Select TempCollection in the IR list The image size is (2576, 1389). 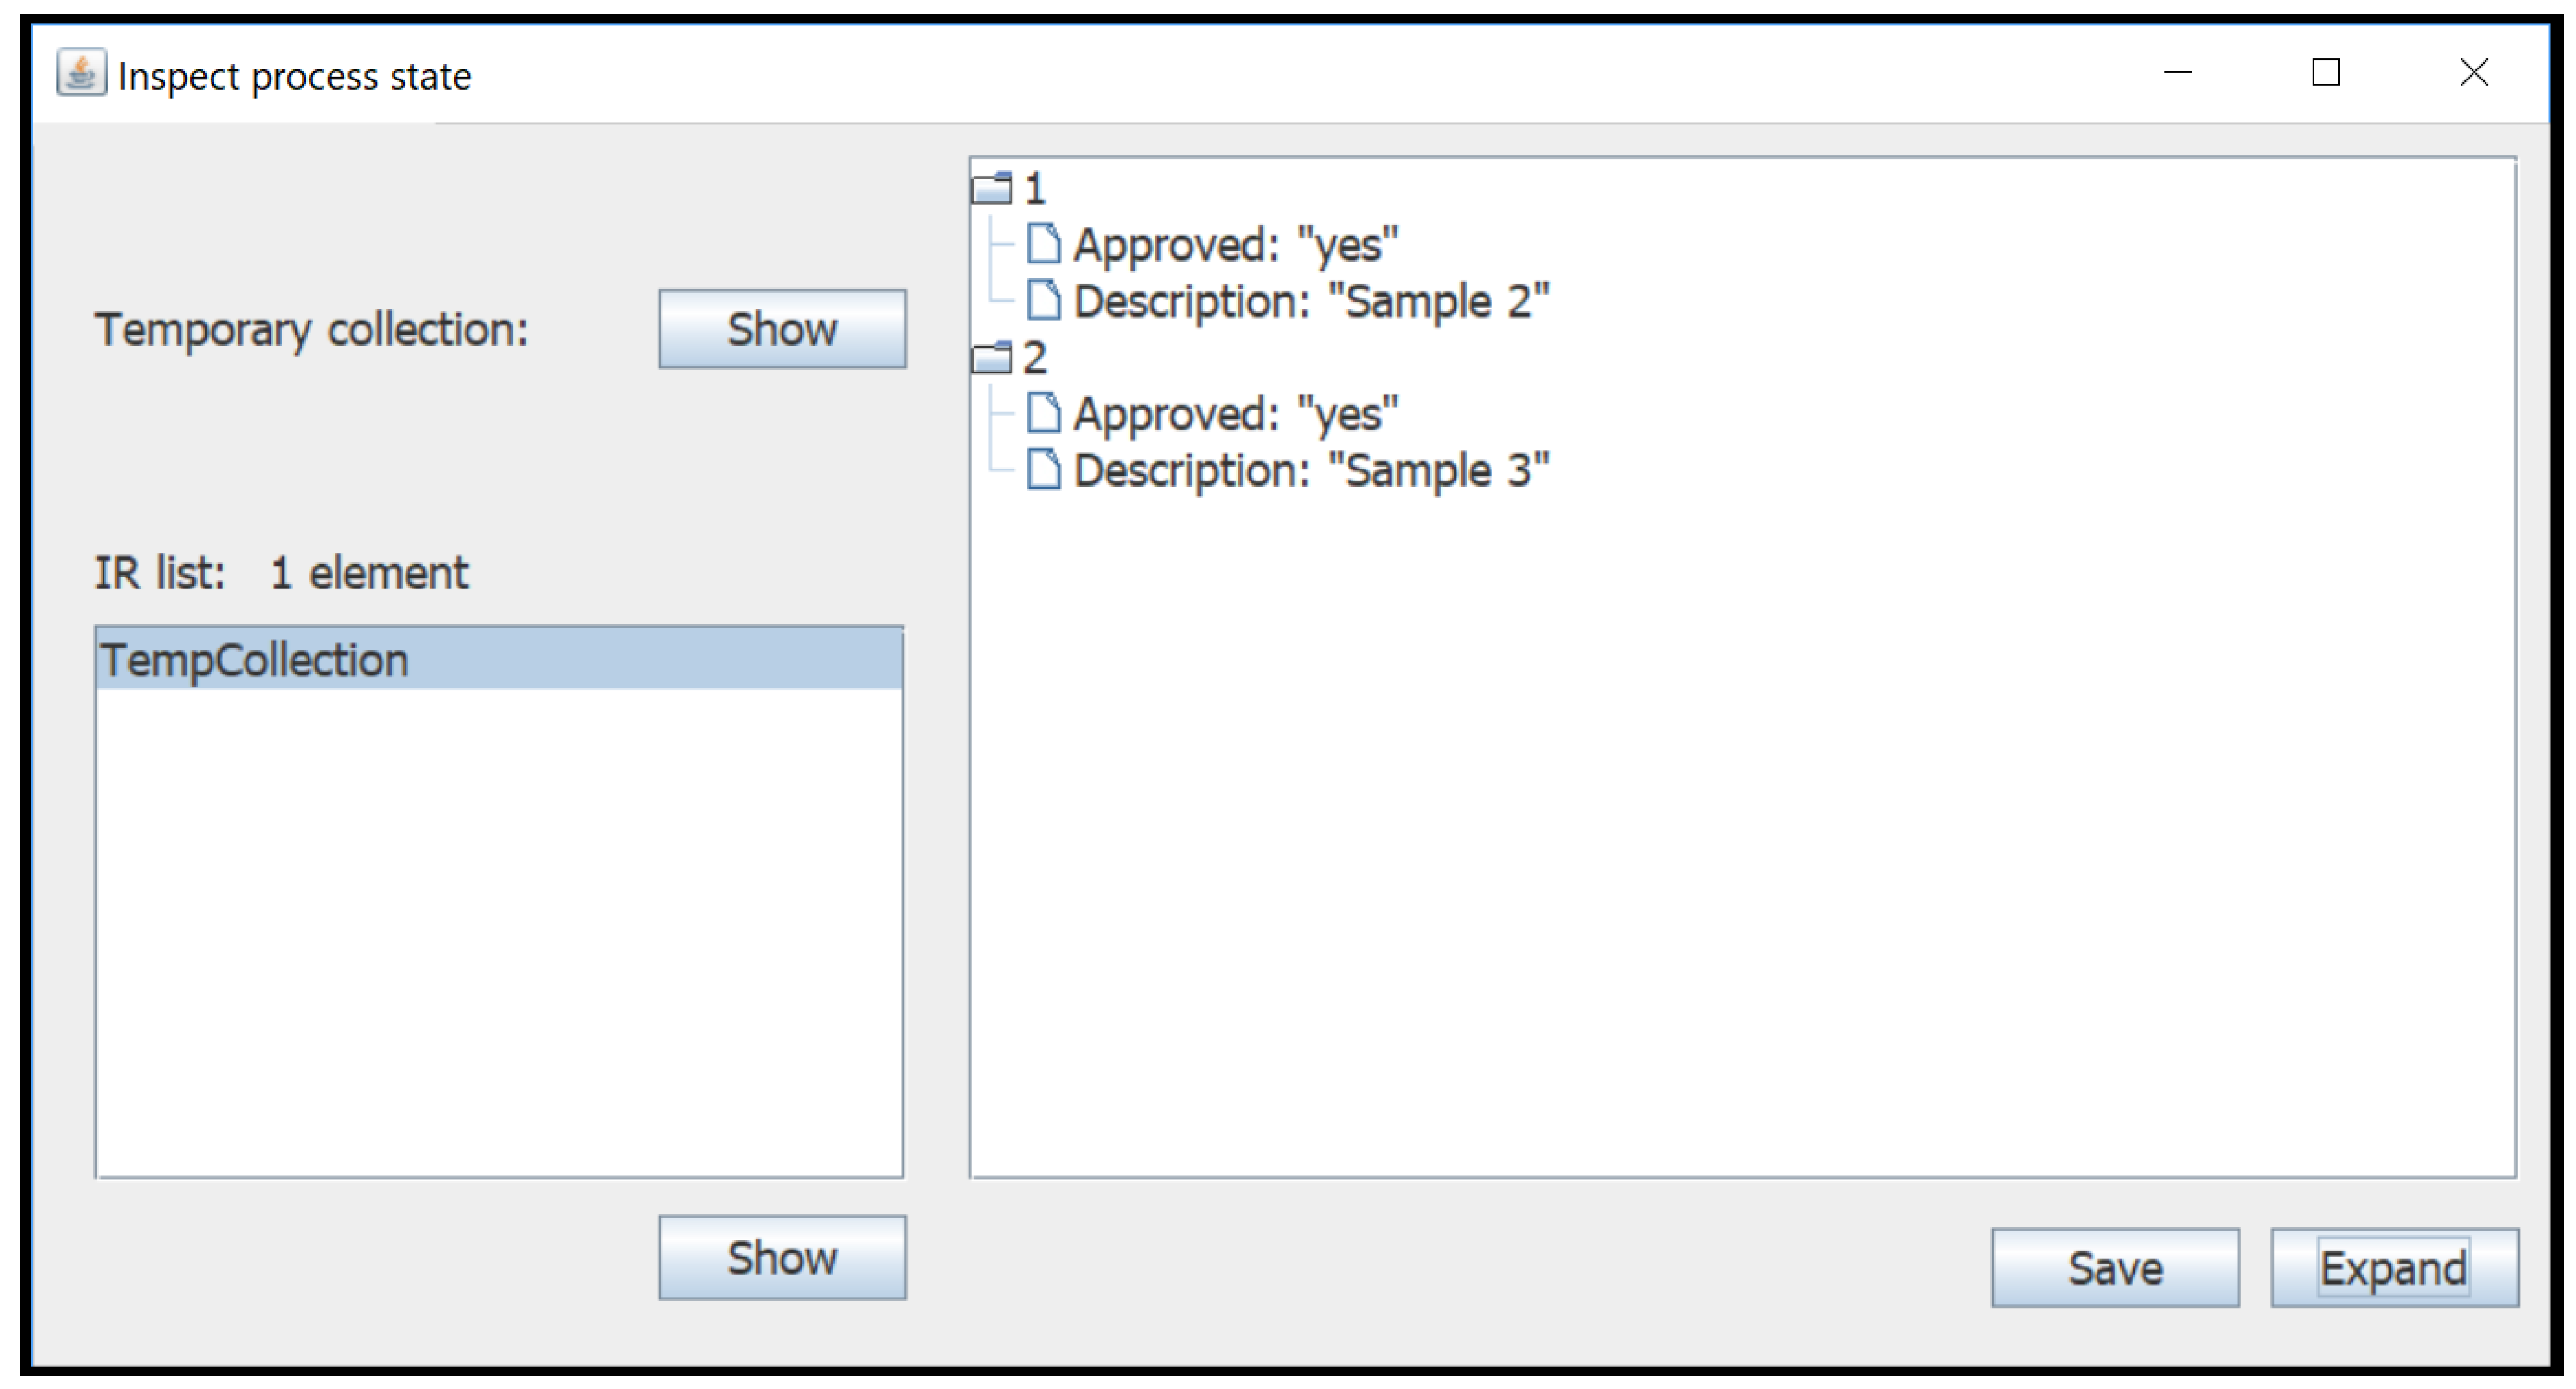[255, 660]
